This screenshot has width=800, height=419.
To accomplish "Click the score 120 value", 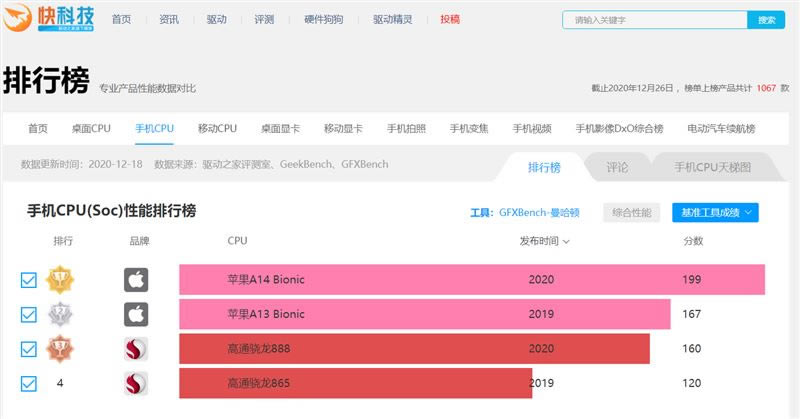I will (x=691, y=383).
